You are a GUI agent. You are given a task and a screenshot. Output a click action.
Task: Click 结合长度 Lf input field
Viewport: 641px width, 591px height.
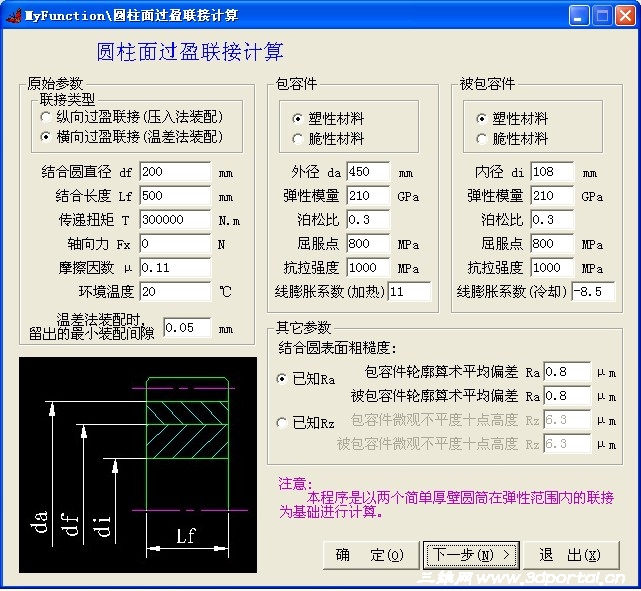(x=175, y=196)
